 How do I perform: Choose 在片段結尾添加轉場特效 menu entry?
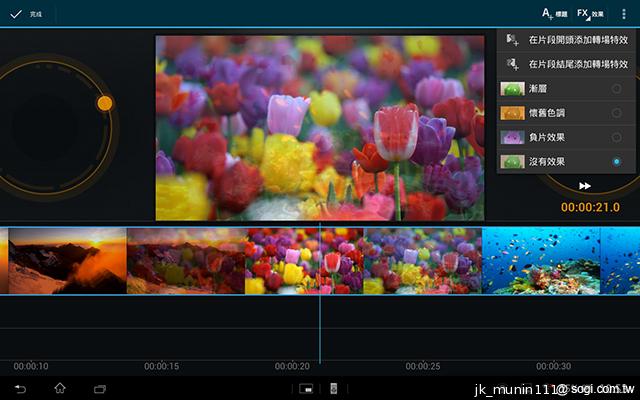click(566, 64)
